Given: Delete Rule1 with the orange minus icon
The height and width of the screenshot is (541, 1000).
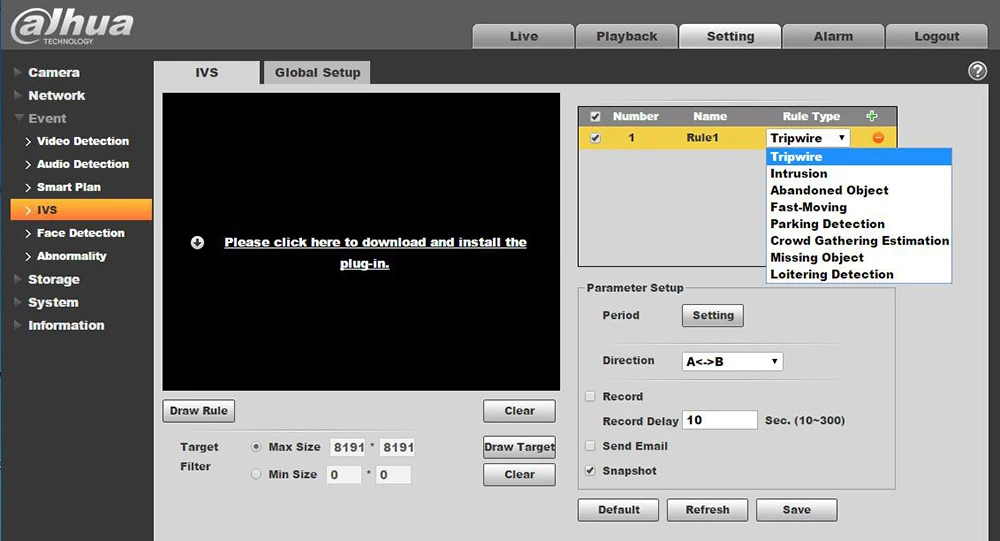Looking at the screenshot, I should [878, 137].
